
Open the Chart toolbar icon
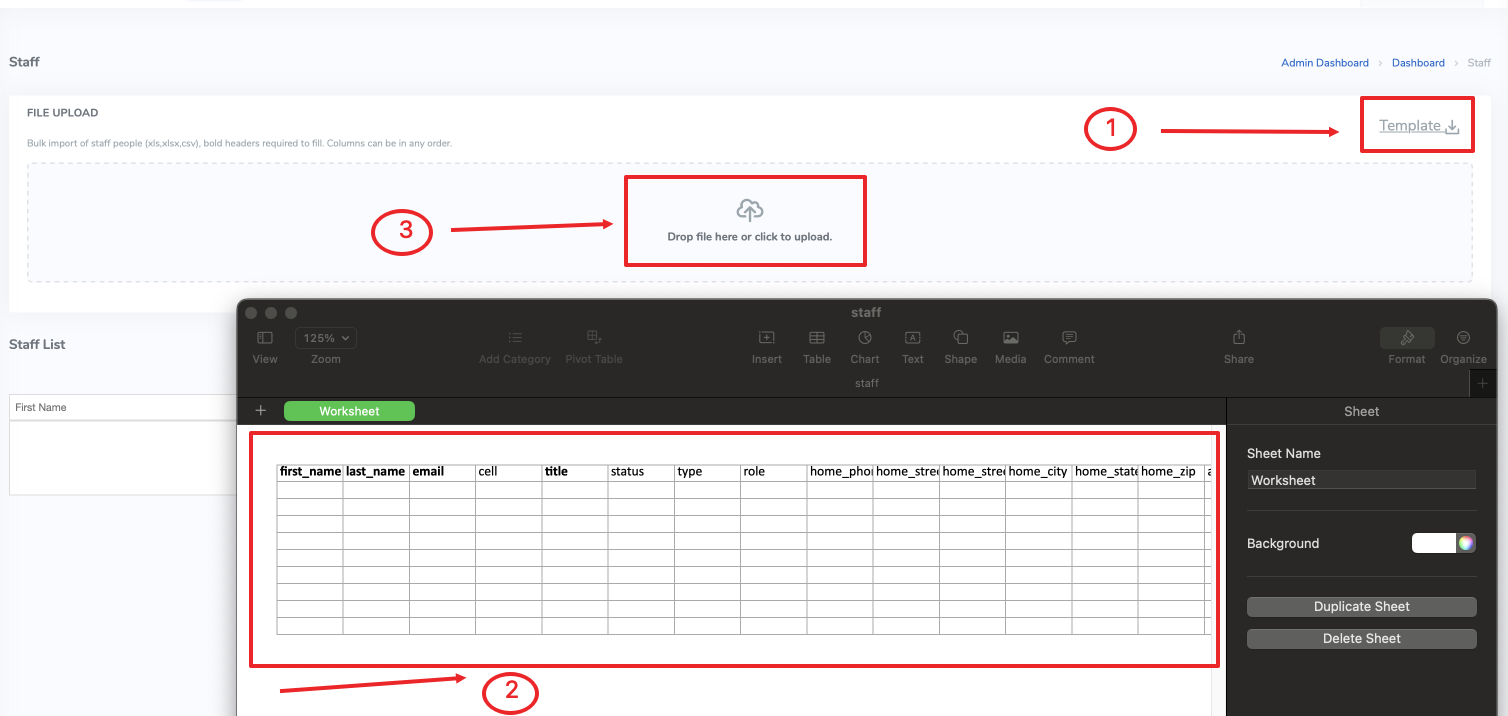coord(865,339)
